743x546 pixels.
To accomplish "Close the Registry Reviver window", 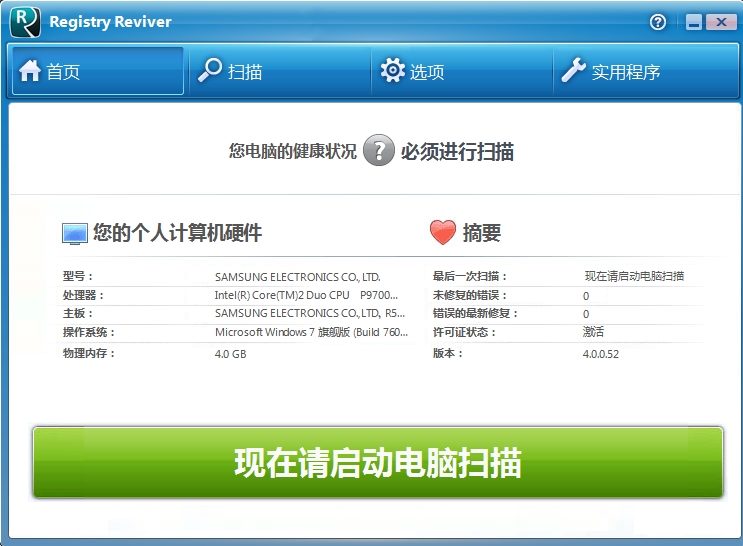I will coord(721,22).
